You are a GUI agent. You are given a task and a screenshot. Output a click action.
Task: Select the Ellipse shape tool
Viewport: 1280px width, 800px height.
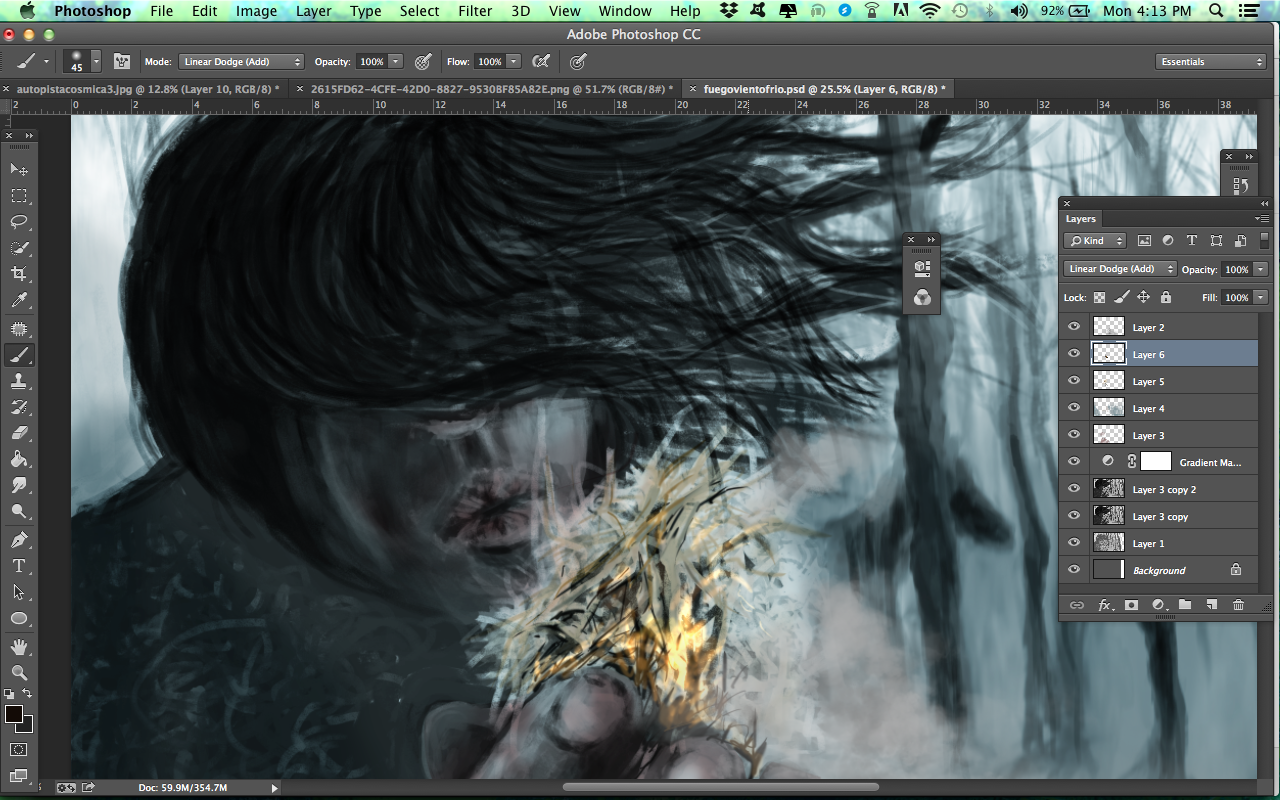(19, 619)
